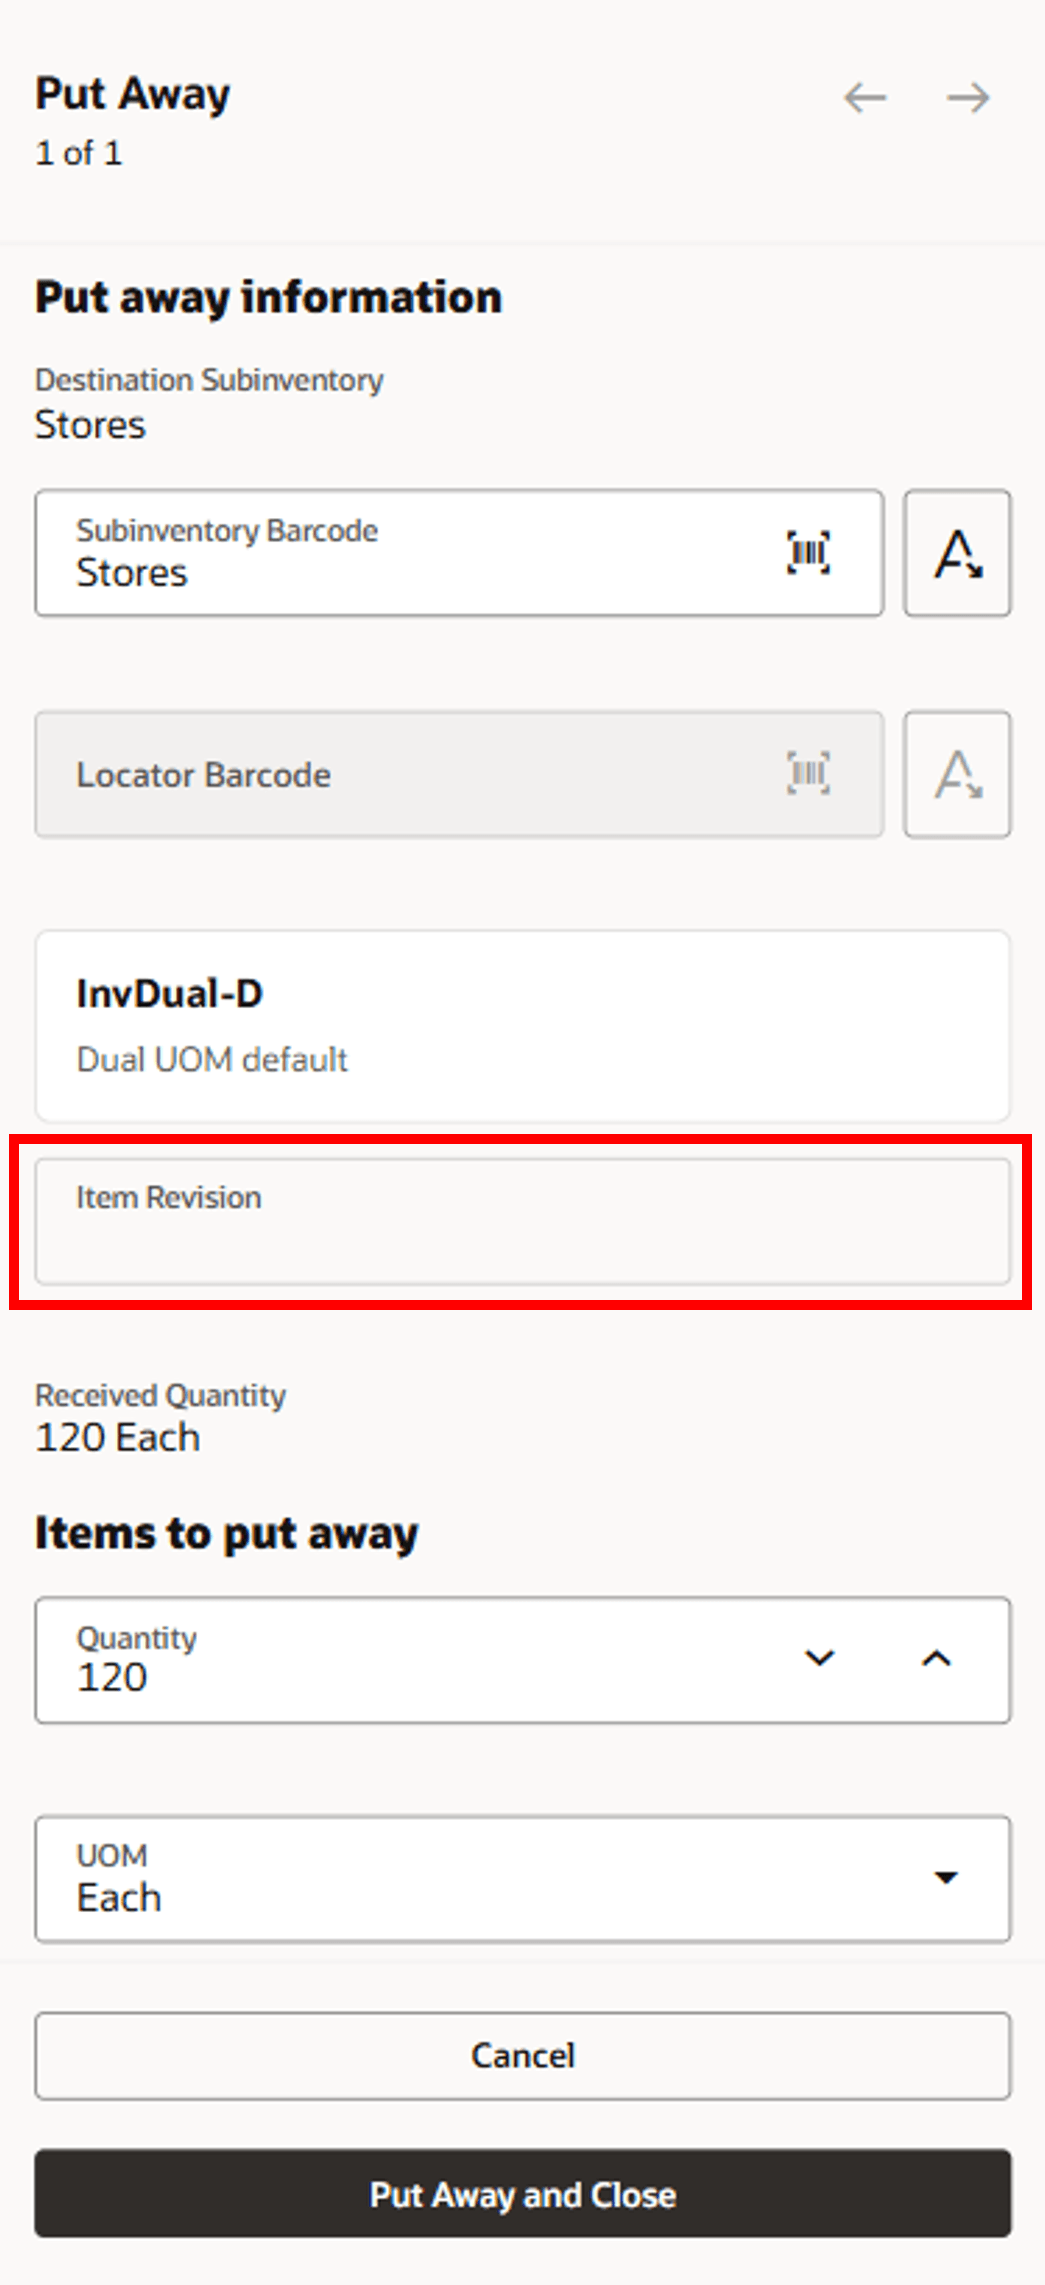The image size is (1045, 2285).
Task: Tap the keyboard entry icon beside Locator field
Action: point(956,774)
